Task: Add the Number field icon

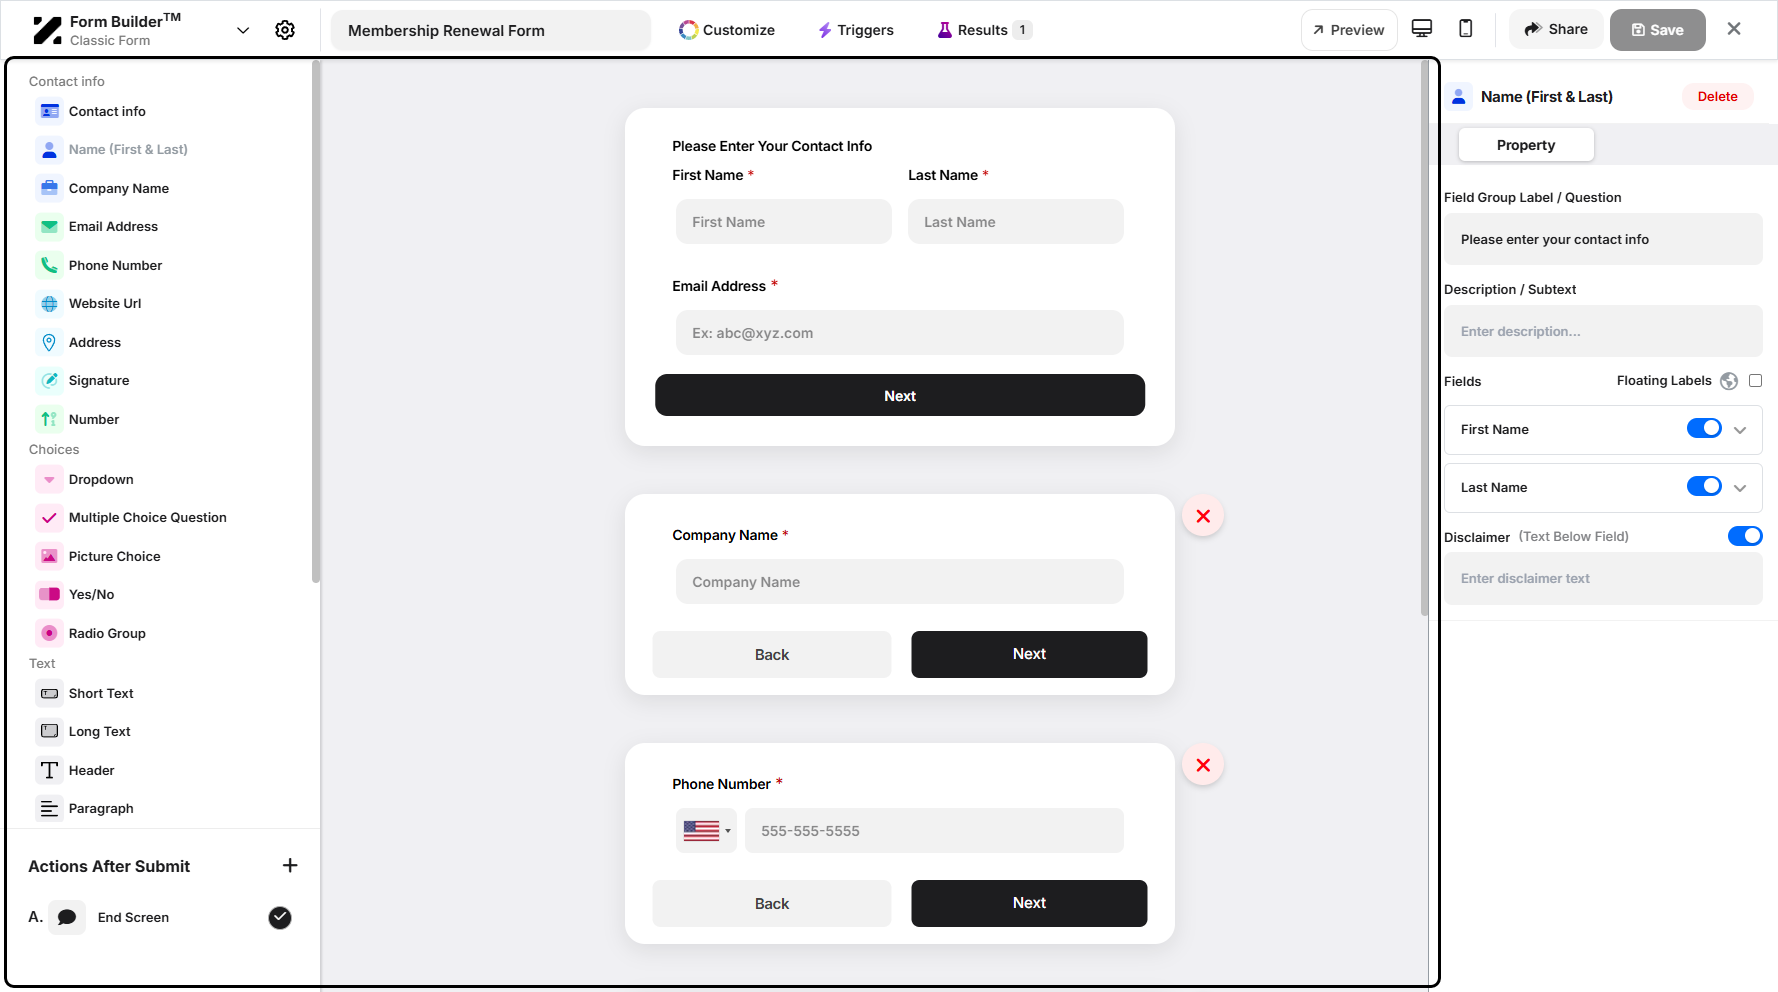Action: 49,419
